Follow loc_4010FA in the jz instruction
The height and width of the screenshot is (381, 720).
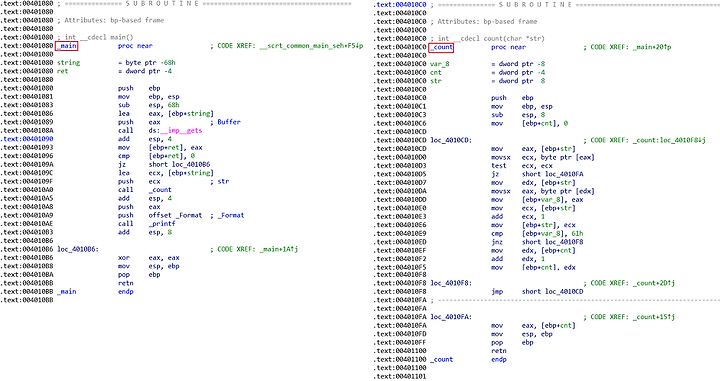click(x=564, y=174)
